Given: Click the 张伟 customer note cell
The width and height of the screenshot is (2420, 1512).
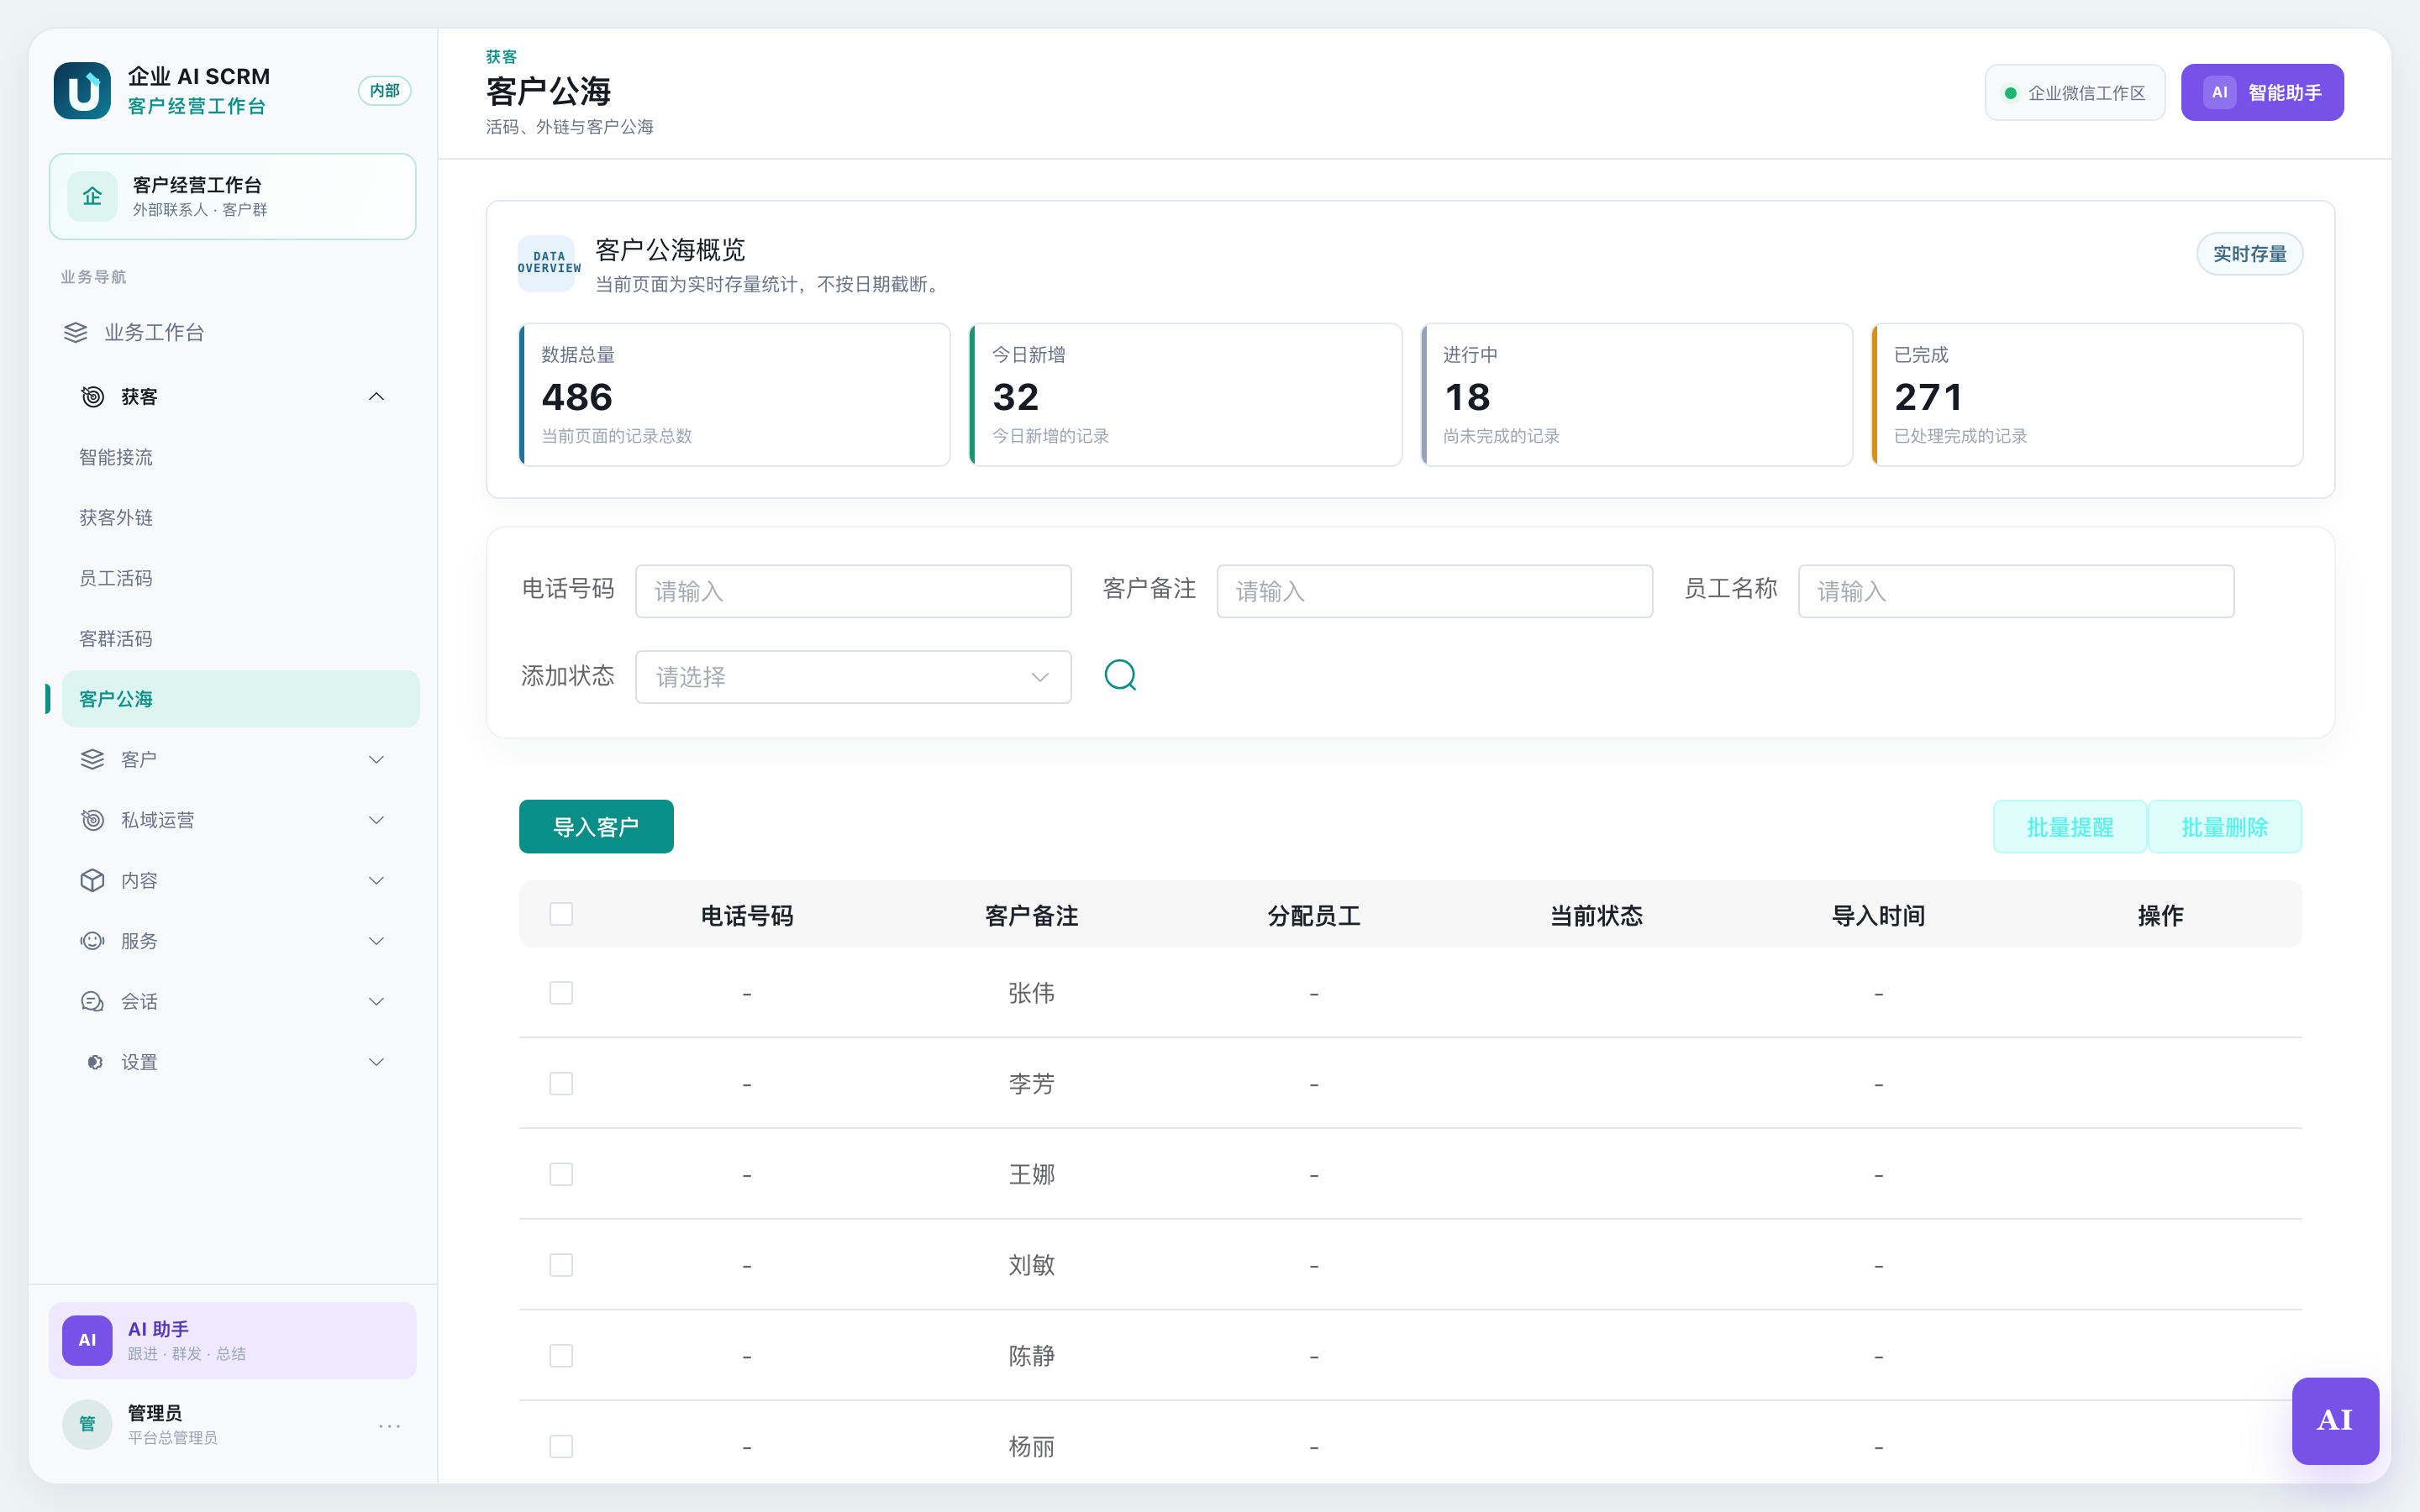Looking at the screenshot, I should pyautogui.click(x=1031, y=993).
